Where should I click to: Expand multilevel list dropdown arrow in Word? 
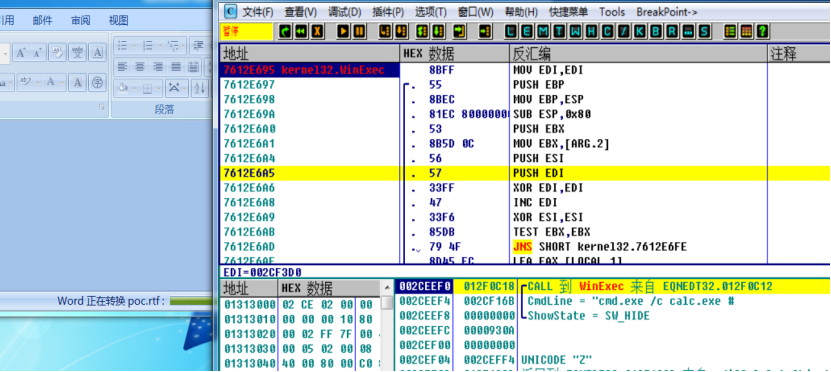[184, 46]
